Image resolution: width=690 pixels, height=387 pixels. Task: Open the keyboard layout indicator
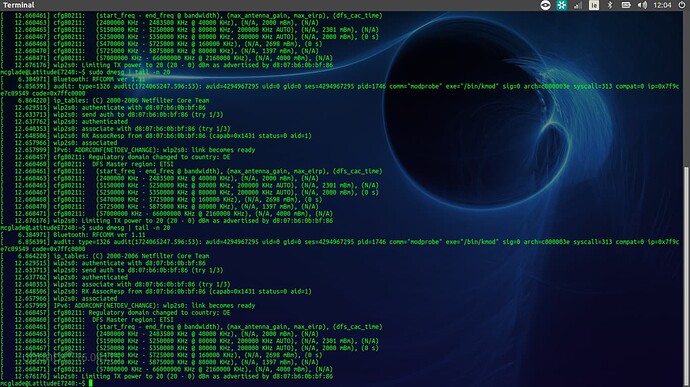coord(594,5)
